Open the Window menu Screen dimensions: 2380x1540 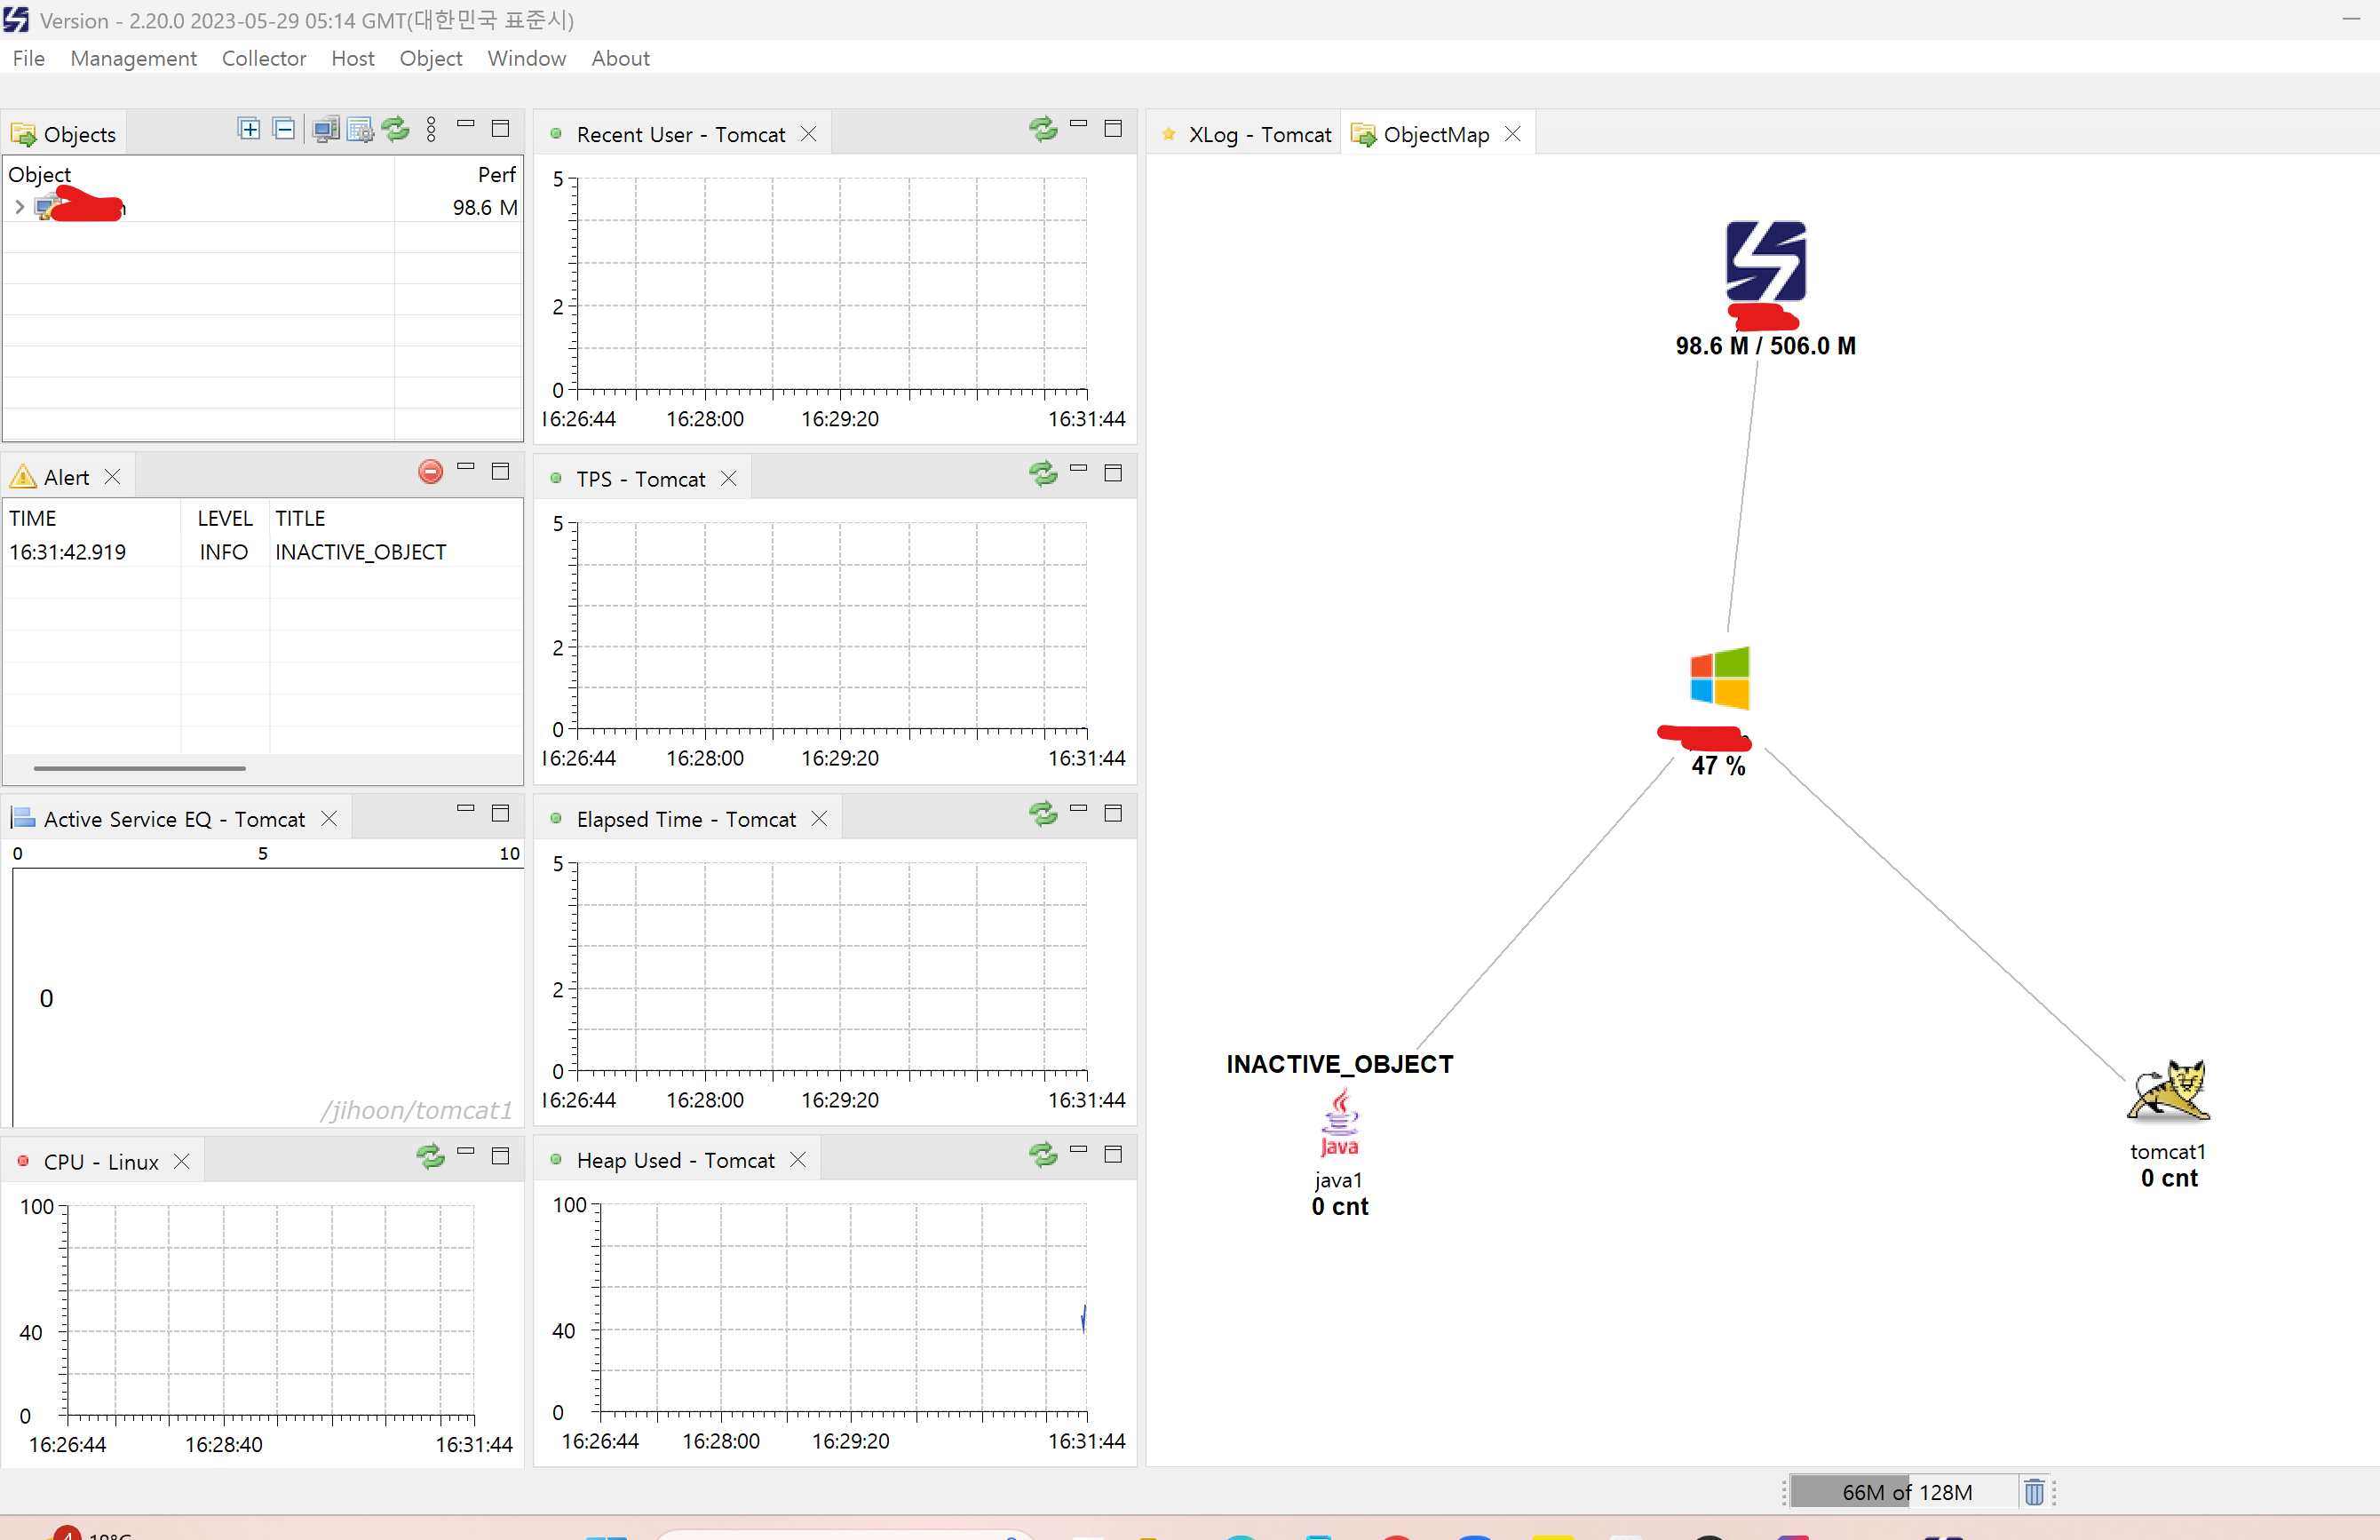point(527,58)
